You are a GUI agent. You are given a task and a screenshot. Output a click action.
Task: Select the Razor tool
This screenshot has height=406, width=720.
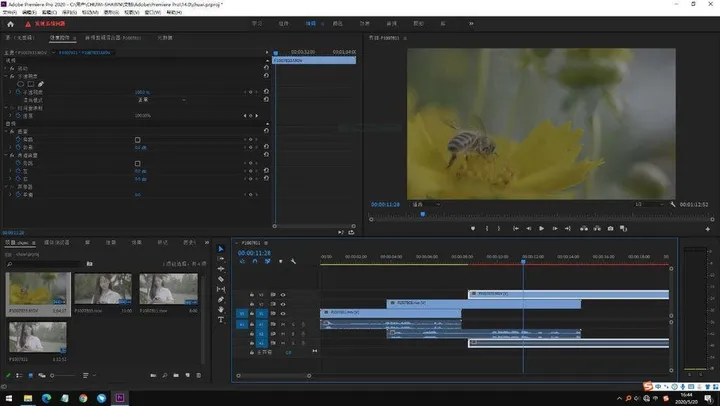point(222,279)
